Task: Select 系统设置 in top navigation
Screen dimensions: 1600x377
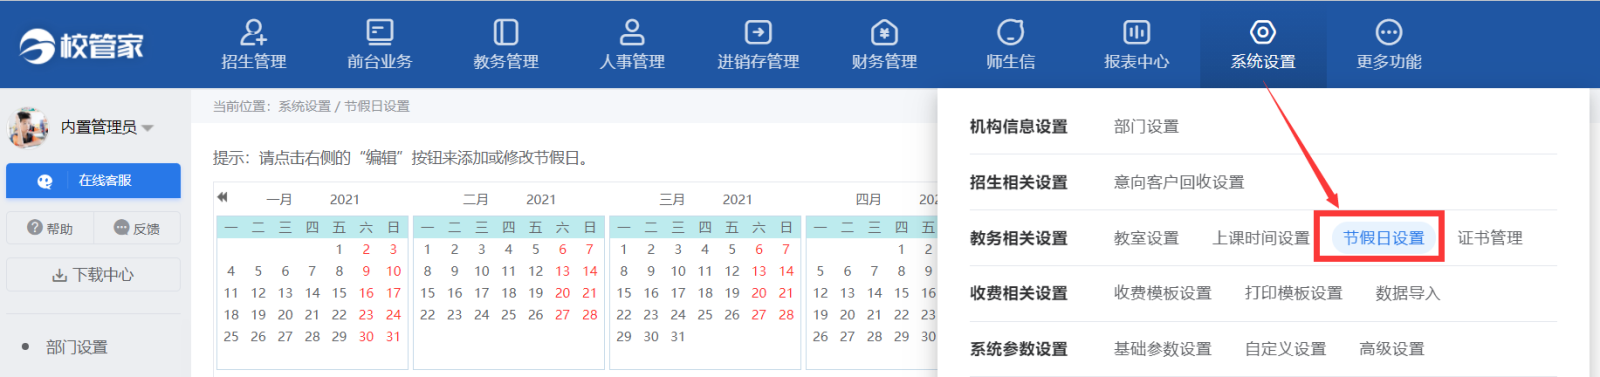Action: [x=1263, y=45]
